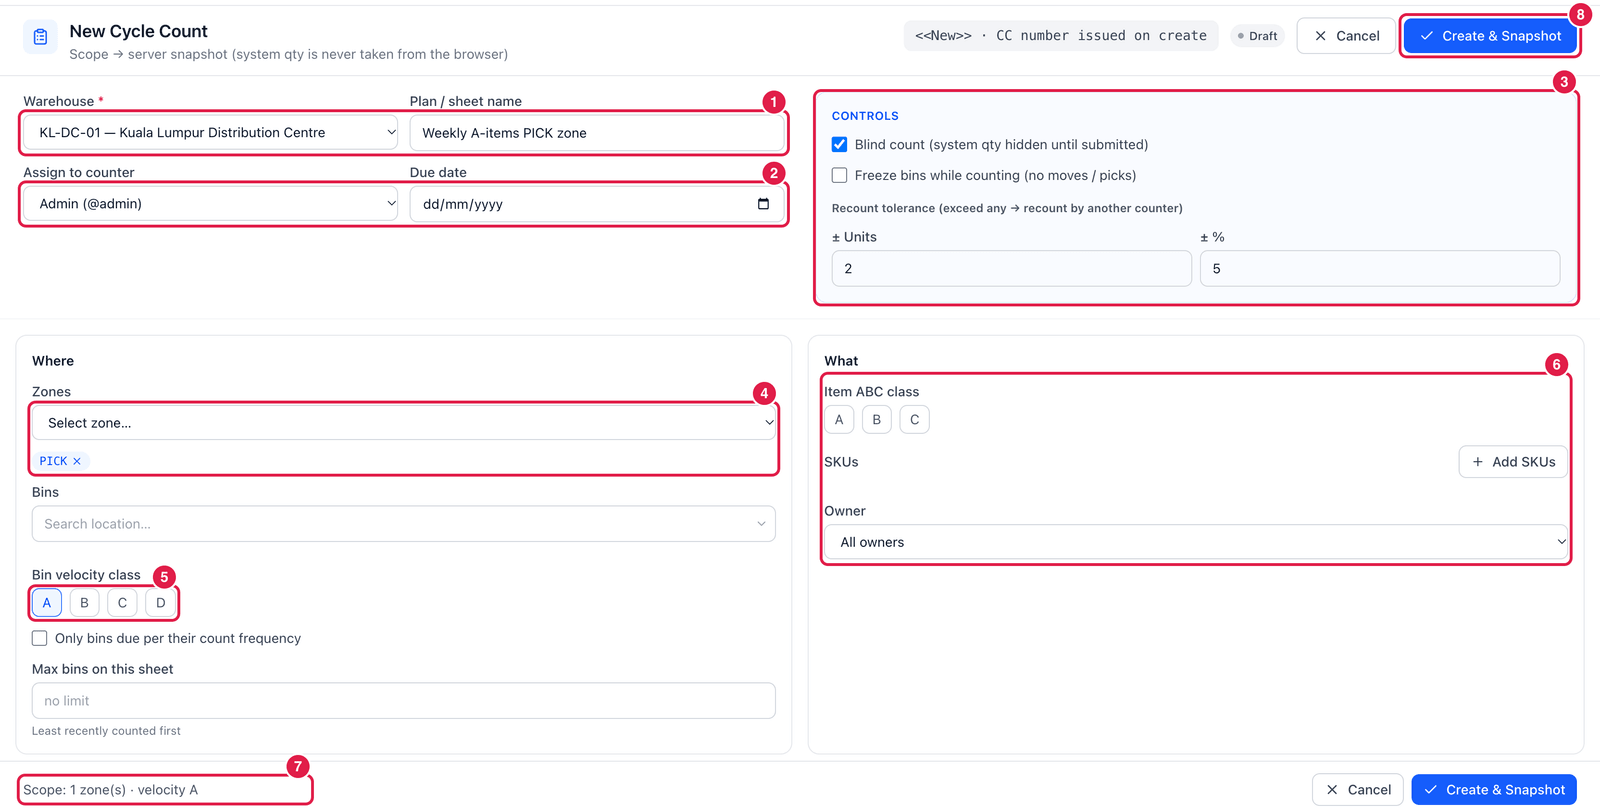Toggle Item ABC class C
Image resolution: width=1600 pixels, height=808 pixels.
(915, 420)
